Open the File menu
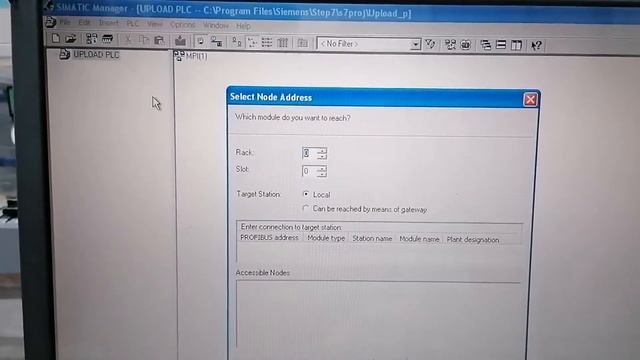The width and height of the screenshot is (640, 360). pos(65,22)
